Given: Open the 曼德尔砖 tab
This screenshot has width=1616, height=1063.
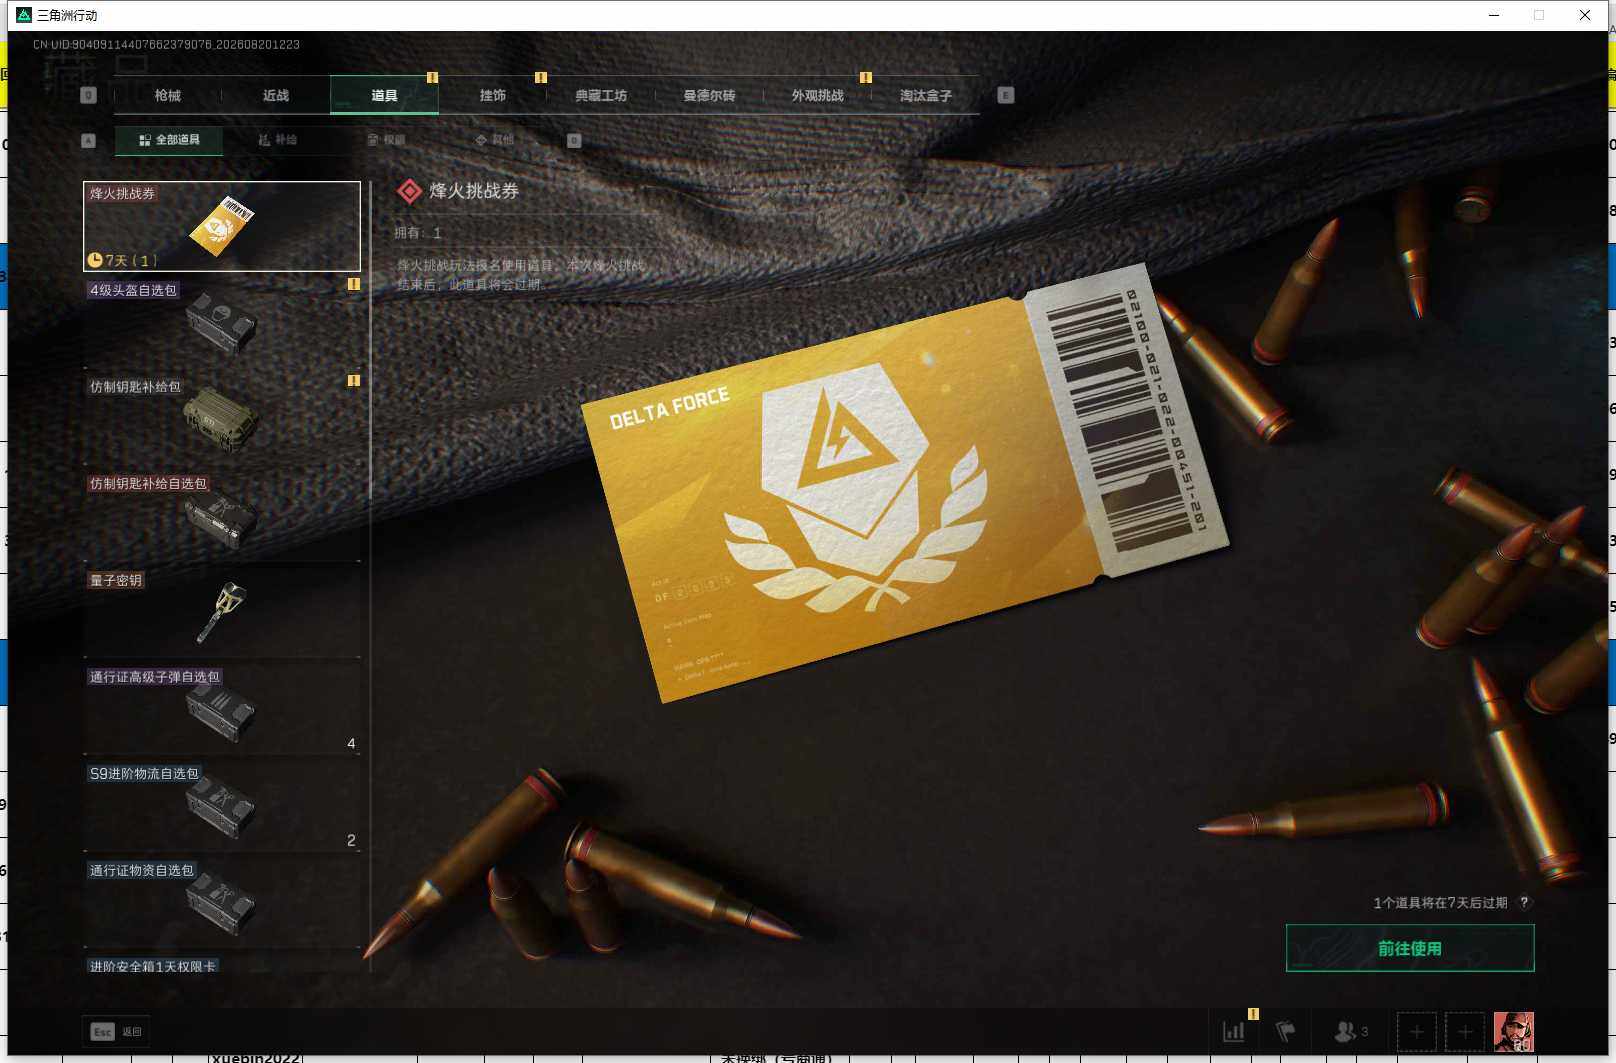Looking at the screenshot, I should [x=709, y=96].
